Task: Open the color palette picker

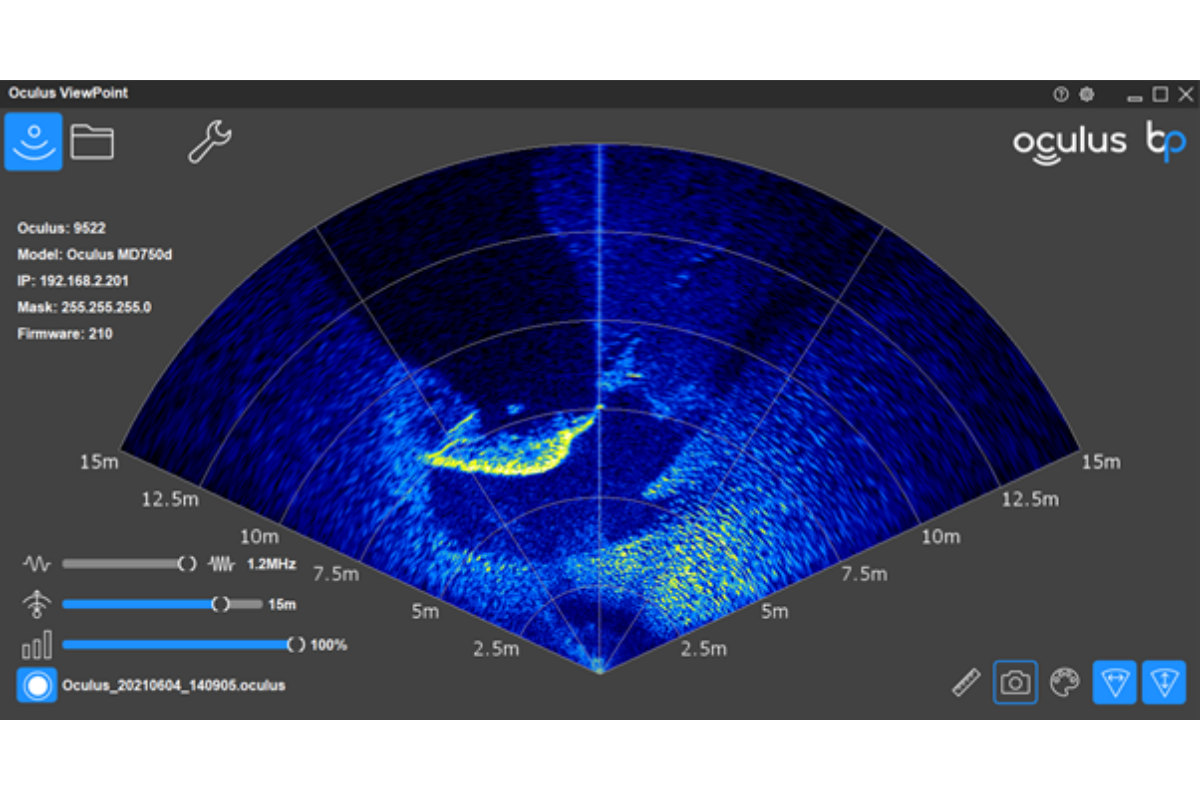Action: click(1065, 683)
